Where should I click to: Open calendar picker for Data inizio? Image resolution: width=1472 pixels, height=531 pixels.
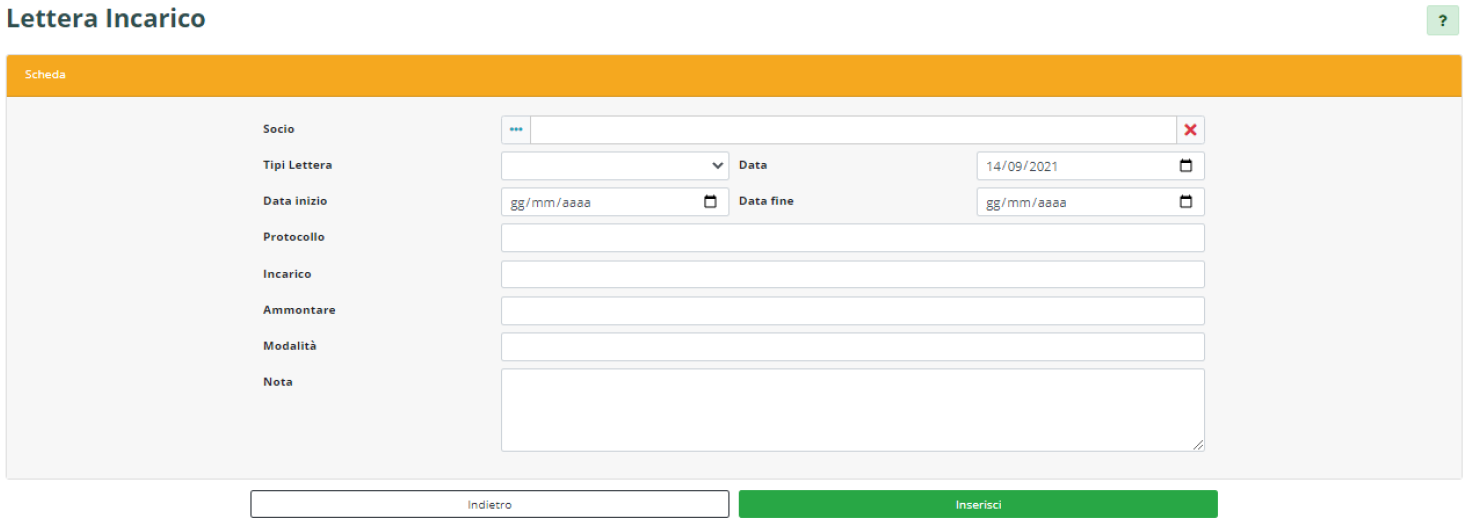[x=710, y=202]
